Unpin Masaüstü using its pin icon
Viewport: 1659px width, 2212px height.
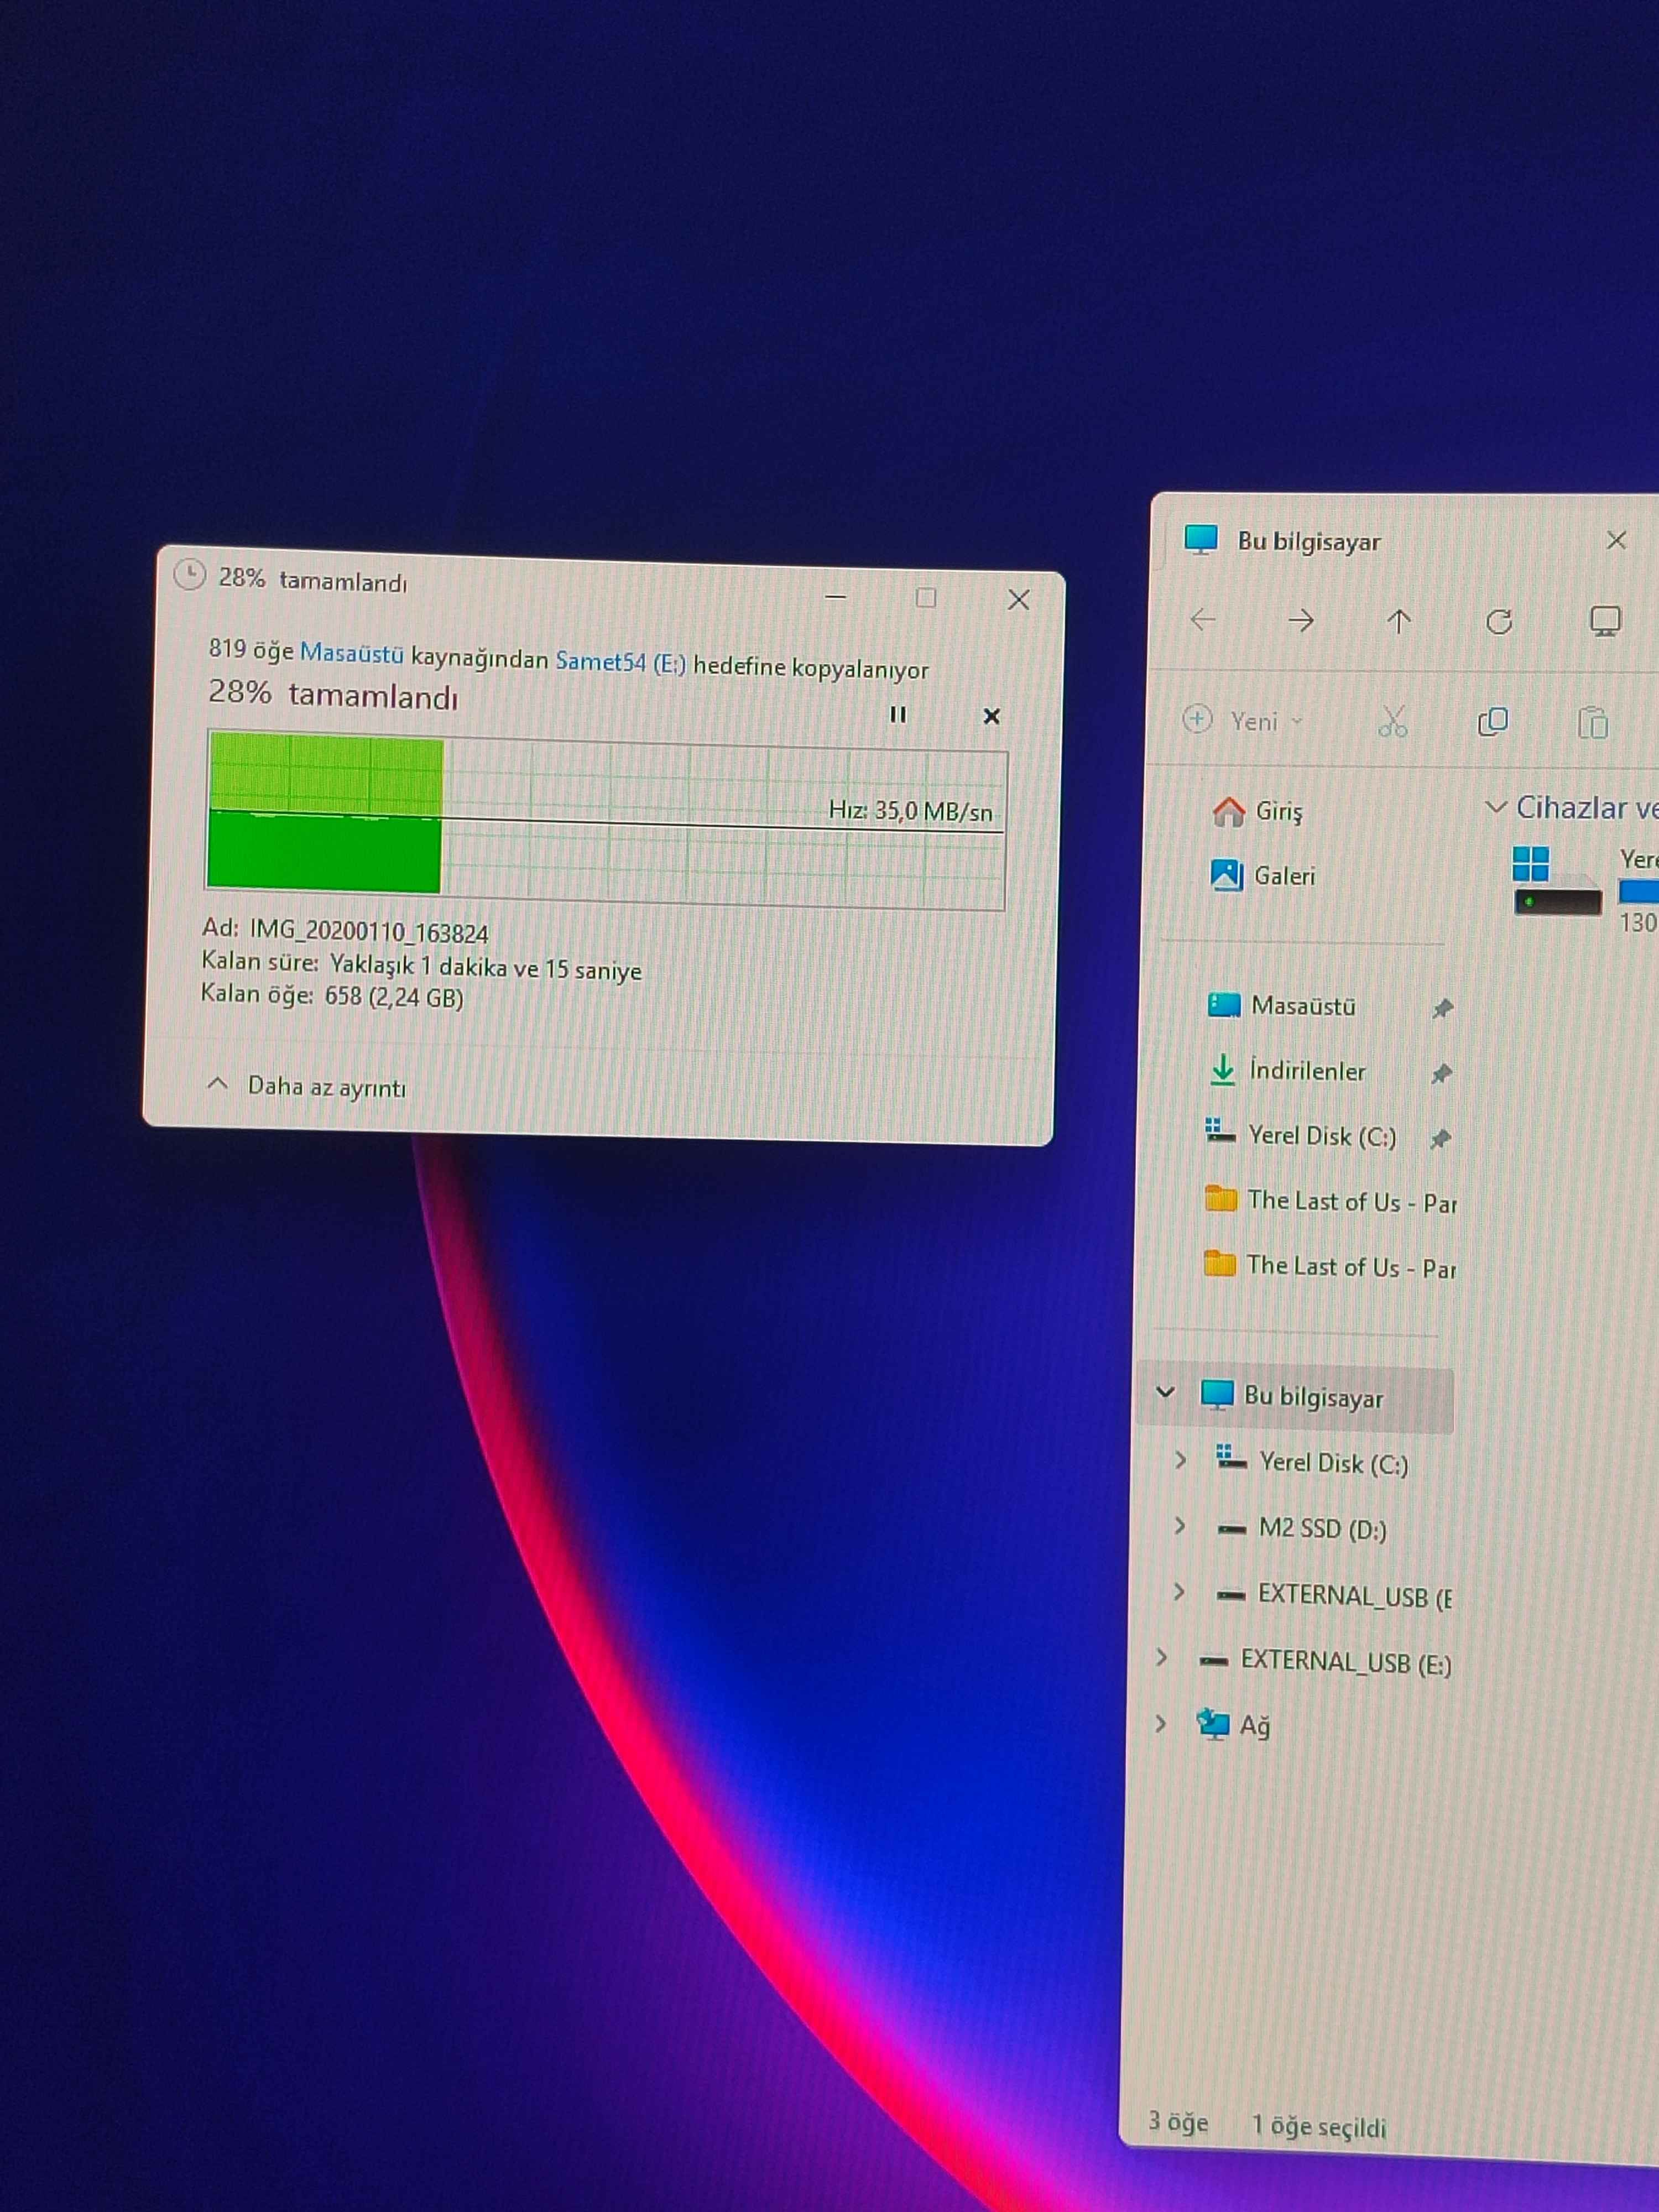click(1441, 1008)
